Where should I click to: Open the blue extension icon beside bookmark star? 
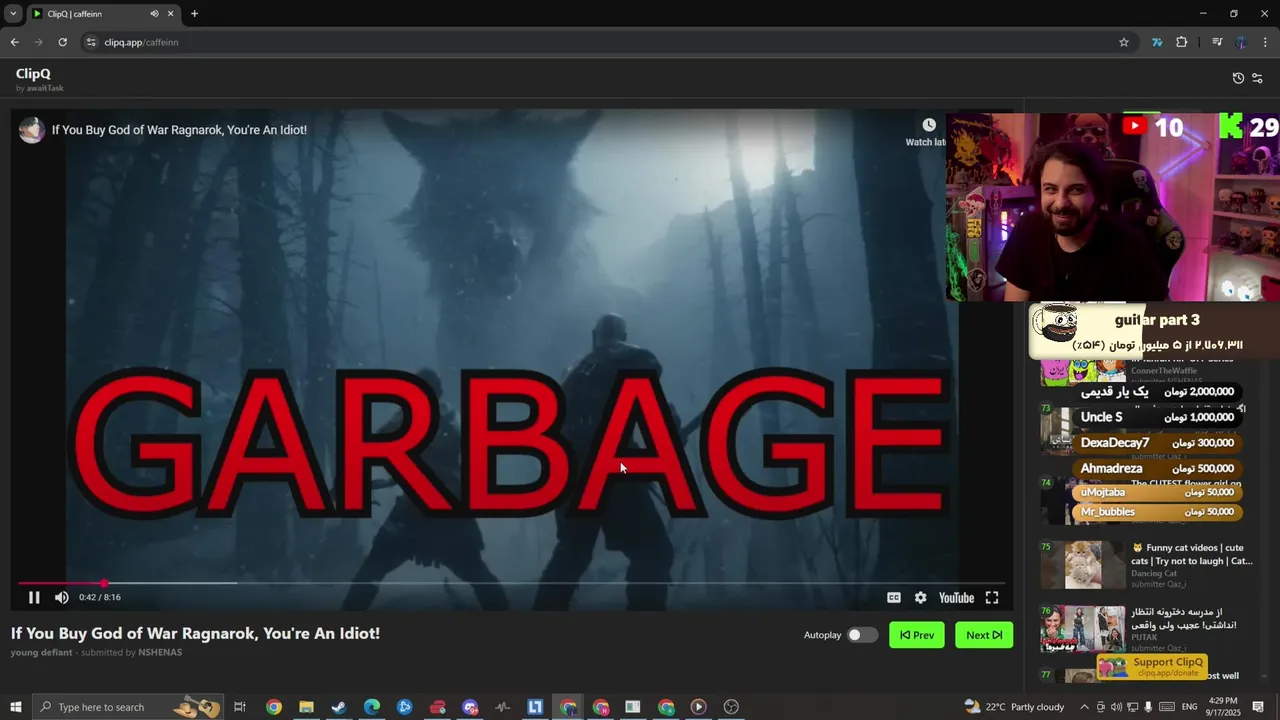tap(1157, 42)
